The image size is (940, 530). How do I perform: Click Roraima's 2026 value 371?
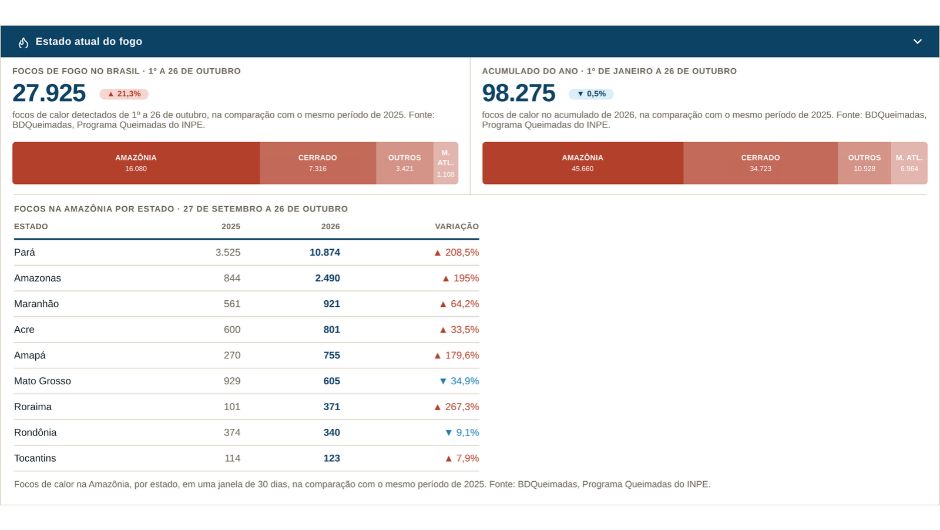pos(332,407)
